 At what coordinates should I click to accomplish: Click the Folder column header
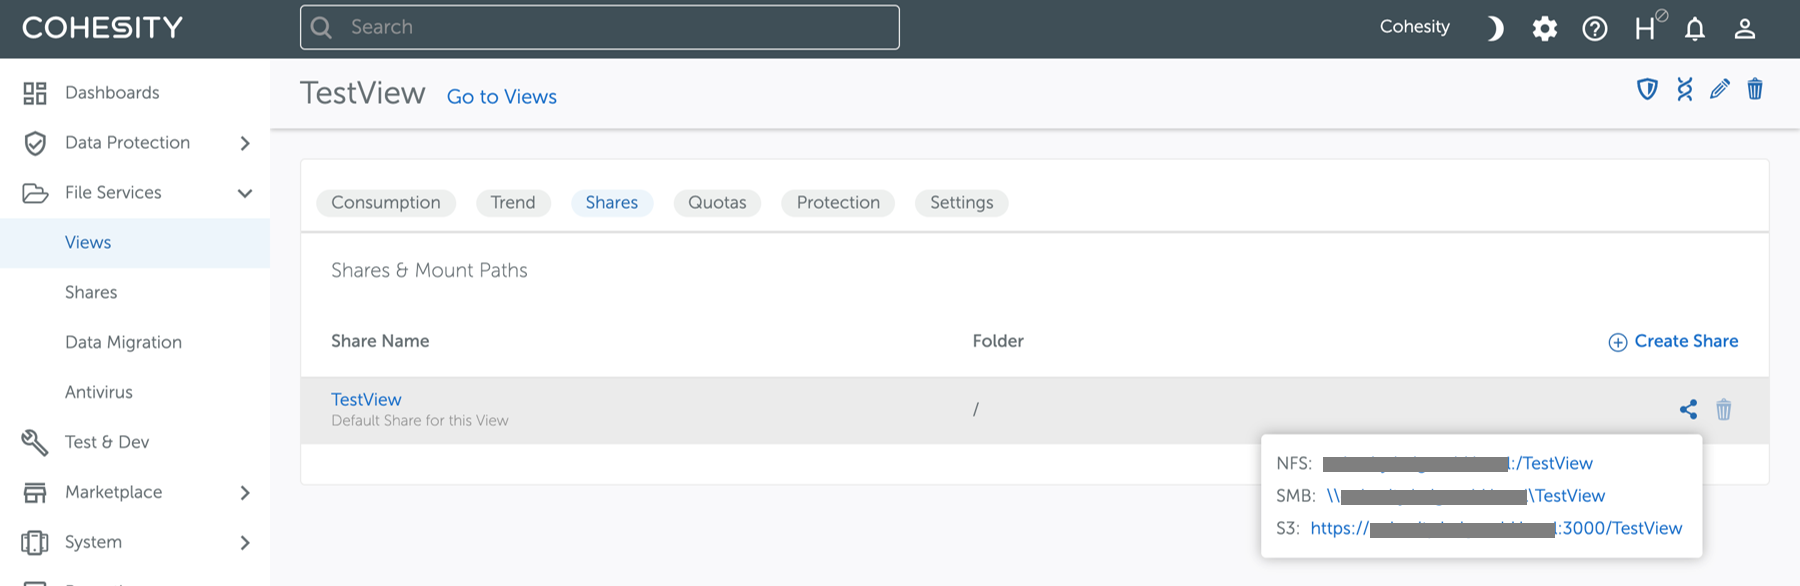point(998,341)
